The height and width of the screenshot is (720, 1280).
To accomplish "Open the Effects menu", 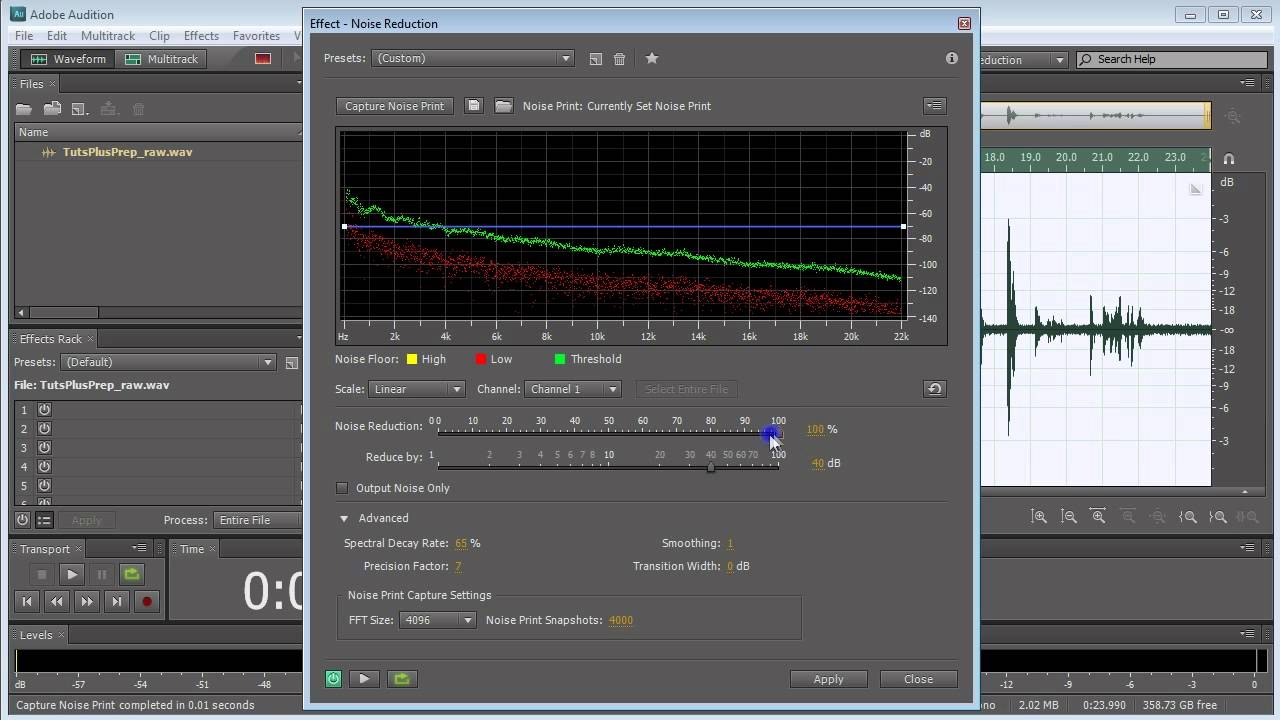I will (x=201, y=36).
